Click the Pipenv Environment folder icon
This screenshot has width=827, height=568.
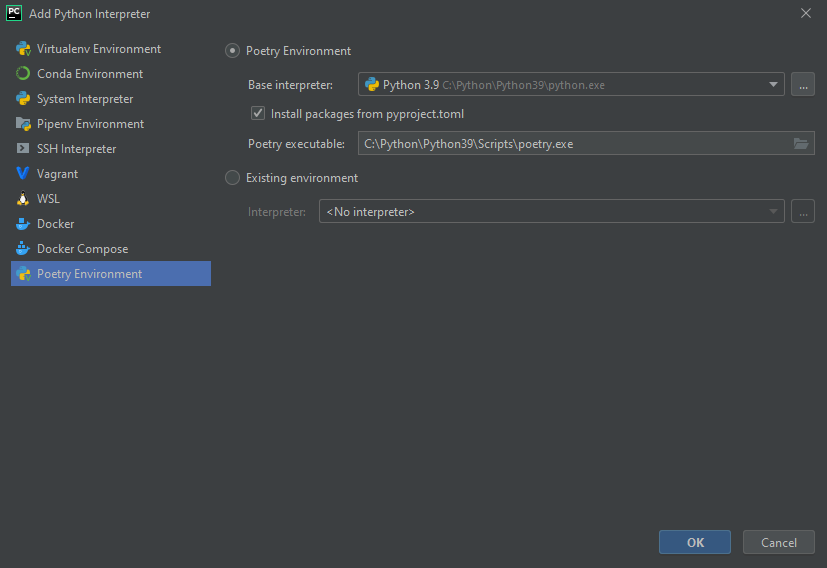pos(22,124)
